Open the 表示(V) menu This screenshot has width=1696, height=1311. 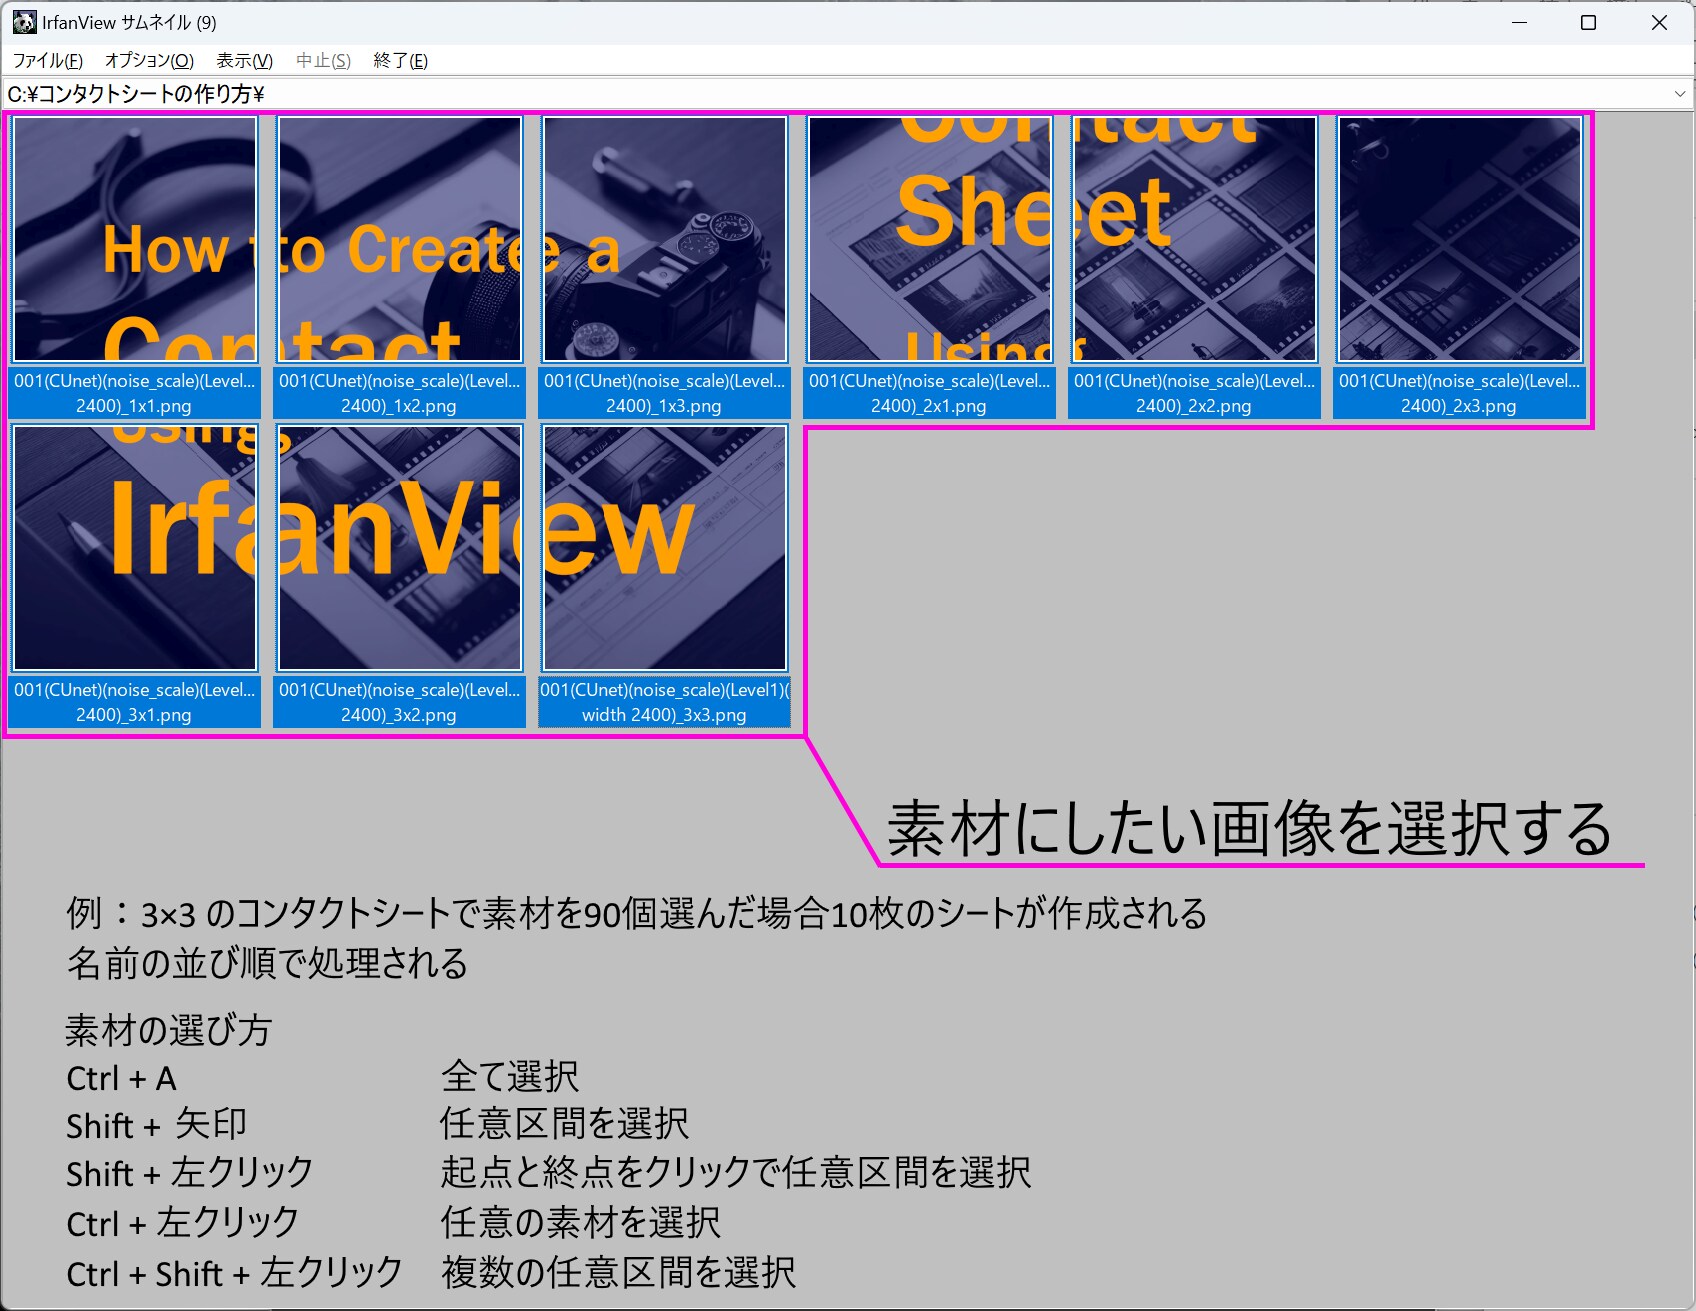[x=244, y=60]
